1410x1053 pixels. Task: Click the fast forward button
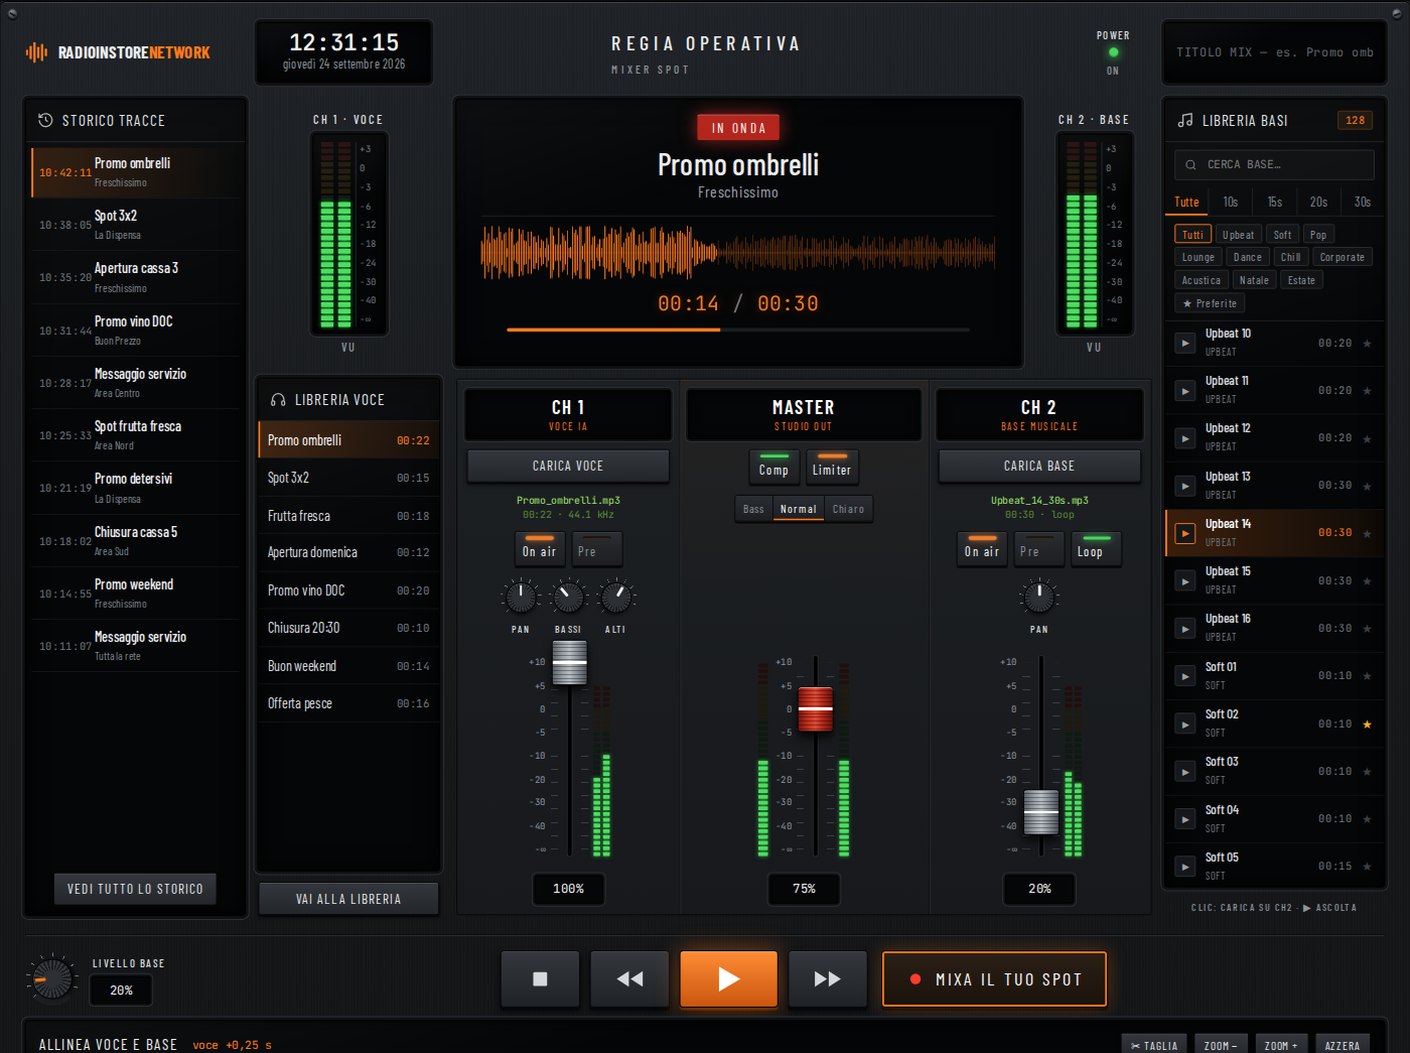pyautogui.click(x=827, y=978)
